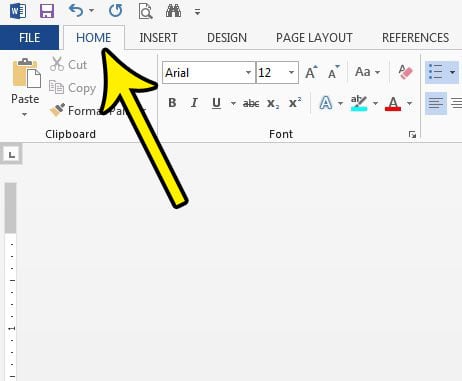462x381 pixels.
Task: Toggle Strikethrough abc formatting
Action: (x=251, y=103)
